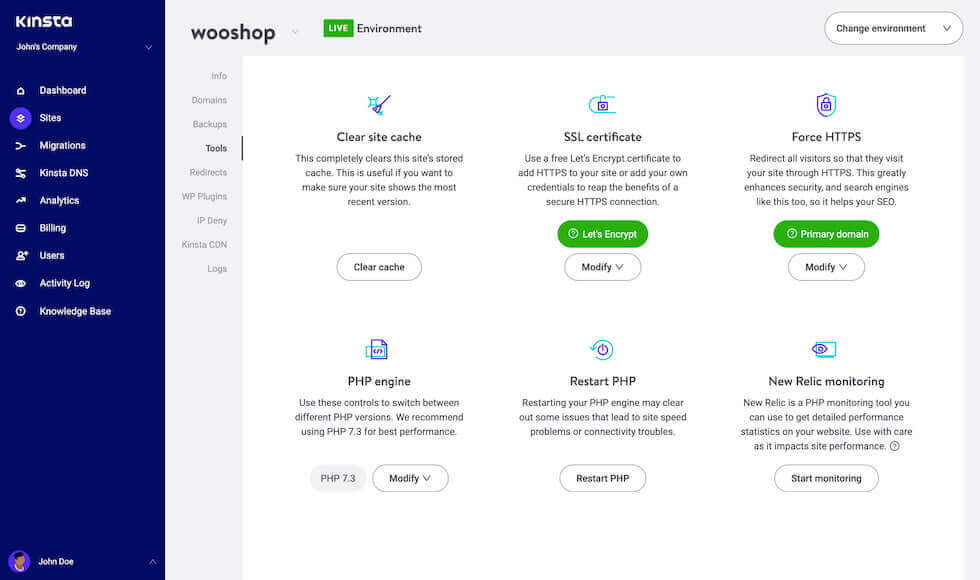Open the Dashboard from the sidebar
The width and height of the screenshot is (980, 580).
[x=60, y=90]
